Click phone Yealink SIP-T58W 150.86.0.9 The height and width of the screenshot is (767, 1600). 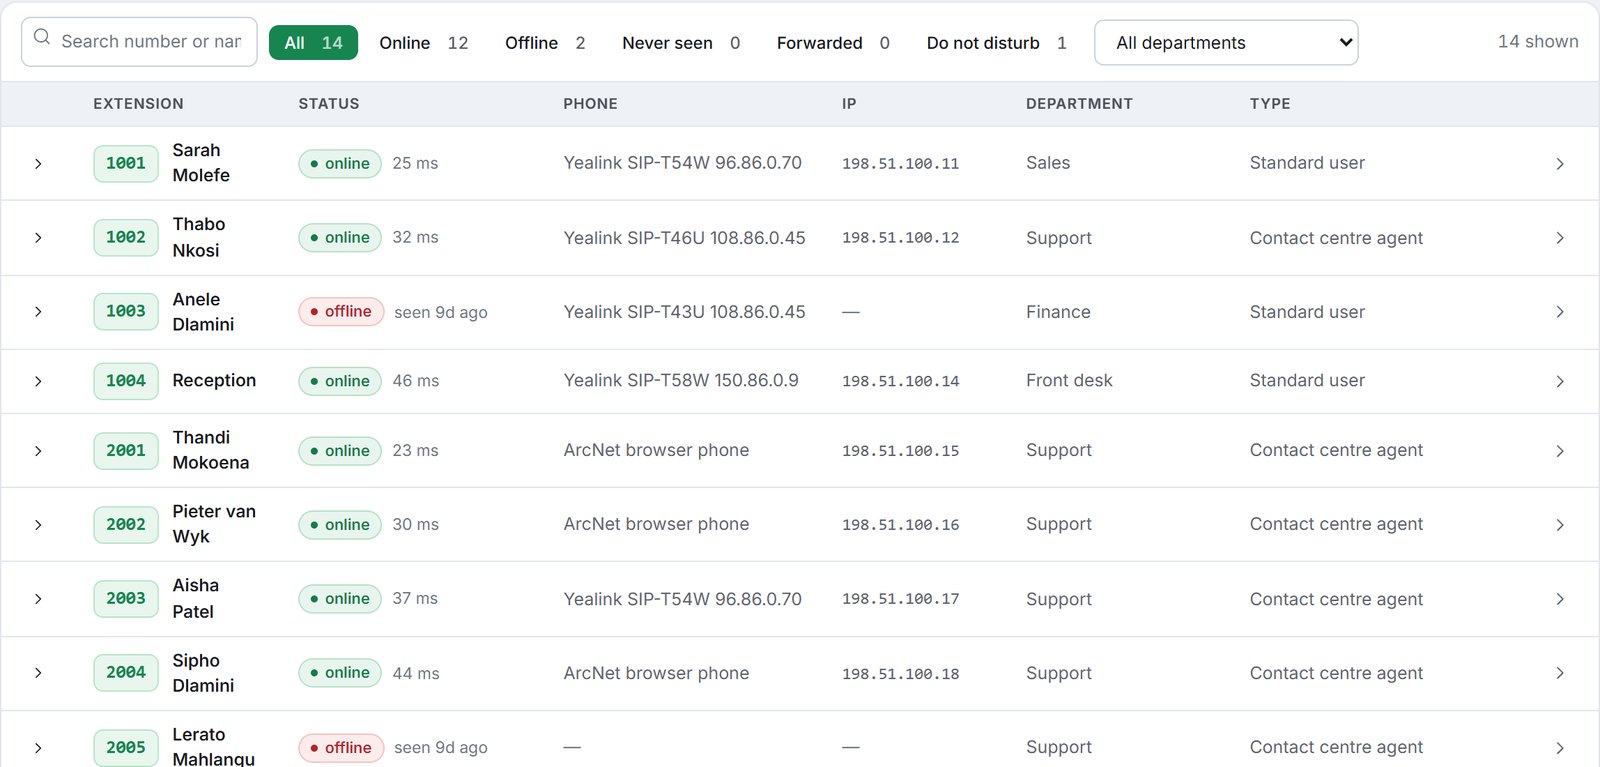coord(681,380)
